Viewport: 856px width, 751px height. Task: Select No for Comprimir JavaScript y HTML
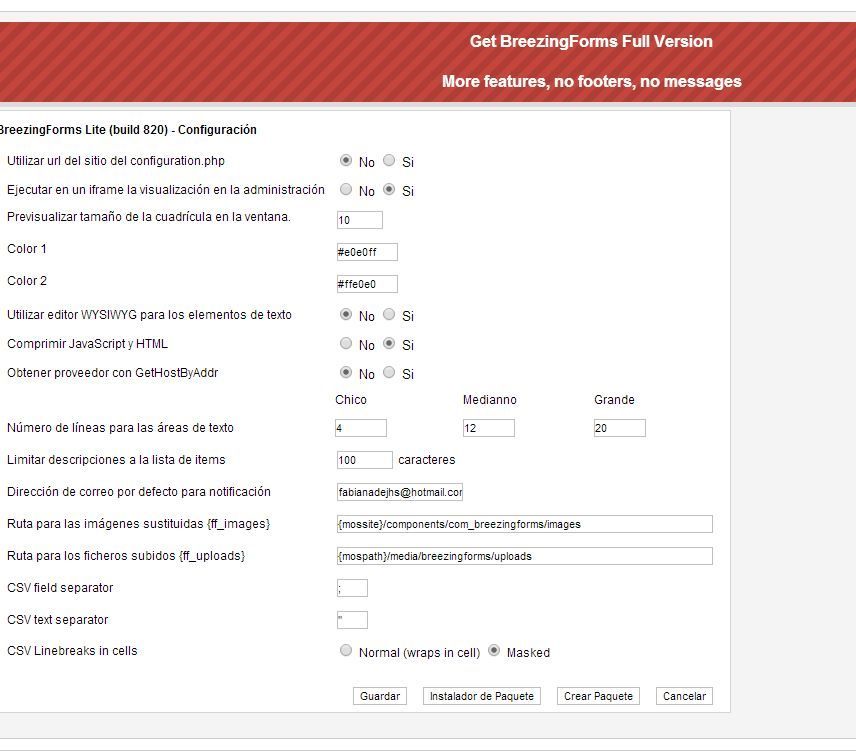click(346, 343)
